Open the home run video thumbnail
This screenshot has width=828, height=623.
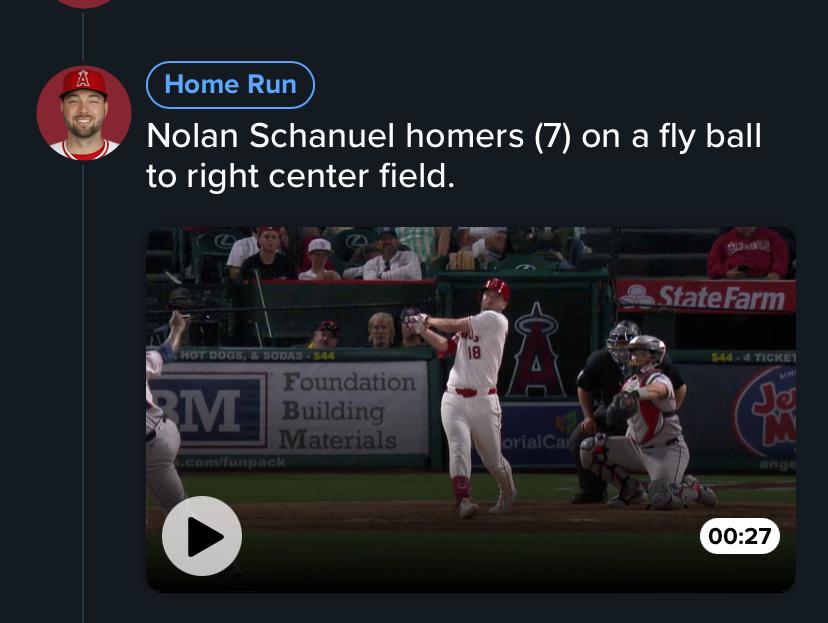tap(470, 400)
